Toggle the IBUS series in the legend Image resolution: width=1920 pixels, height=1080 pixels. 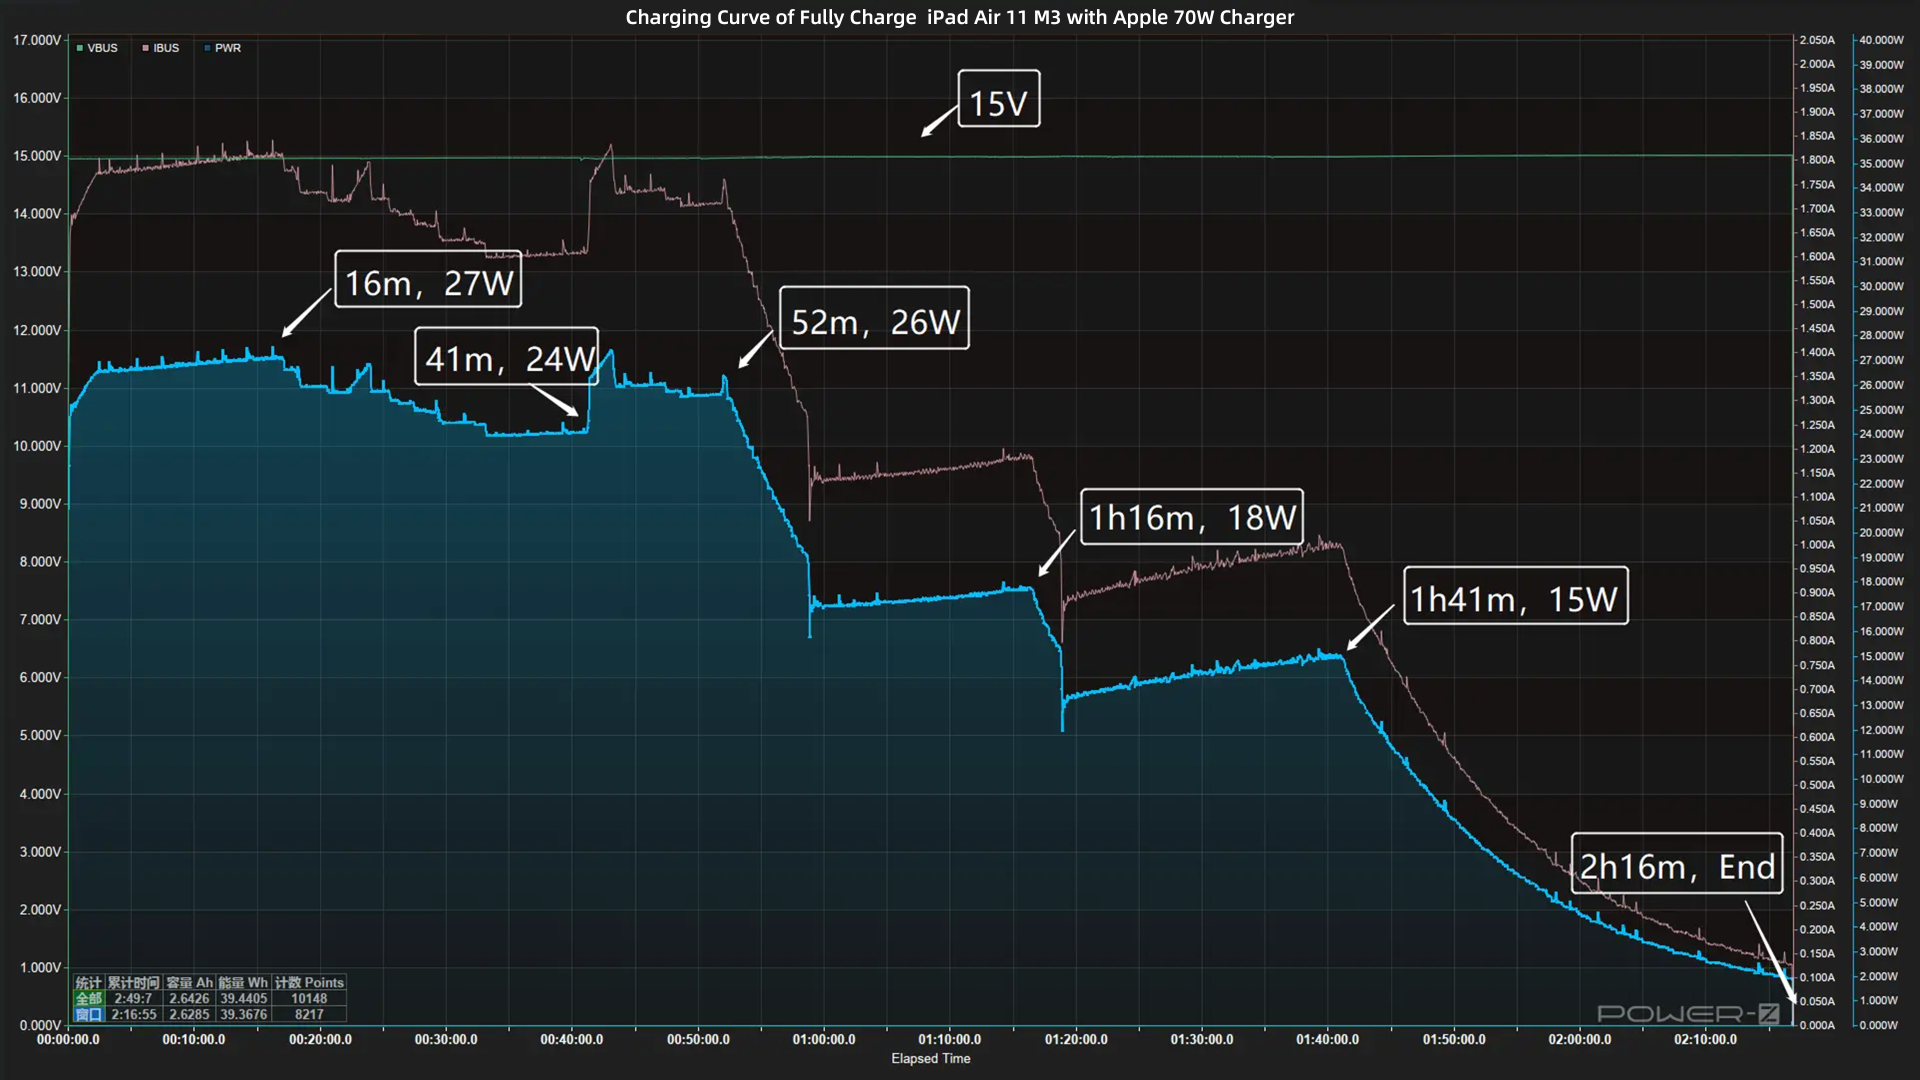161,48
